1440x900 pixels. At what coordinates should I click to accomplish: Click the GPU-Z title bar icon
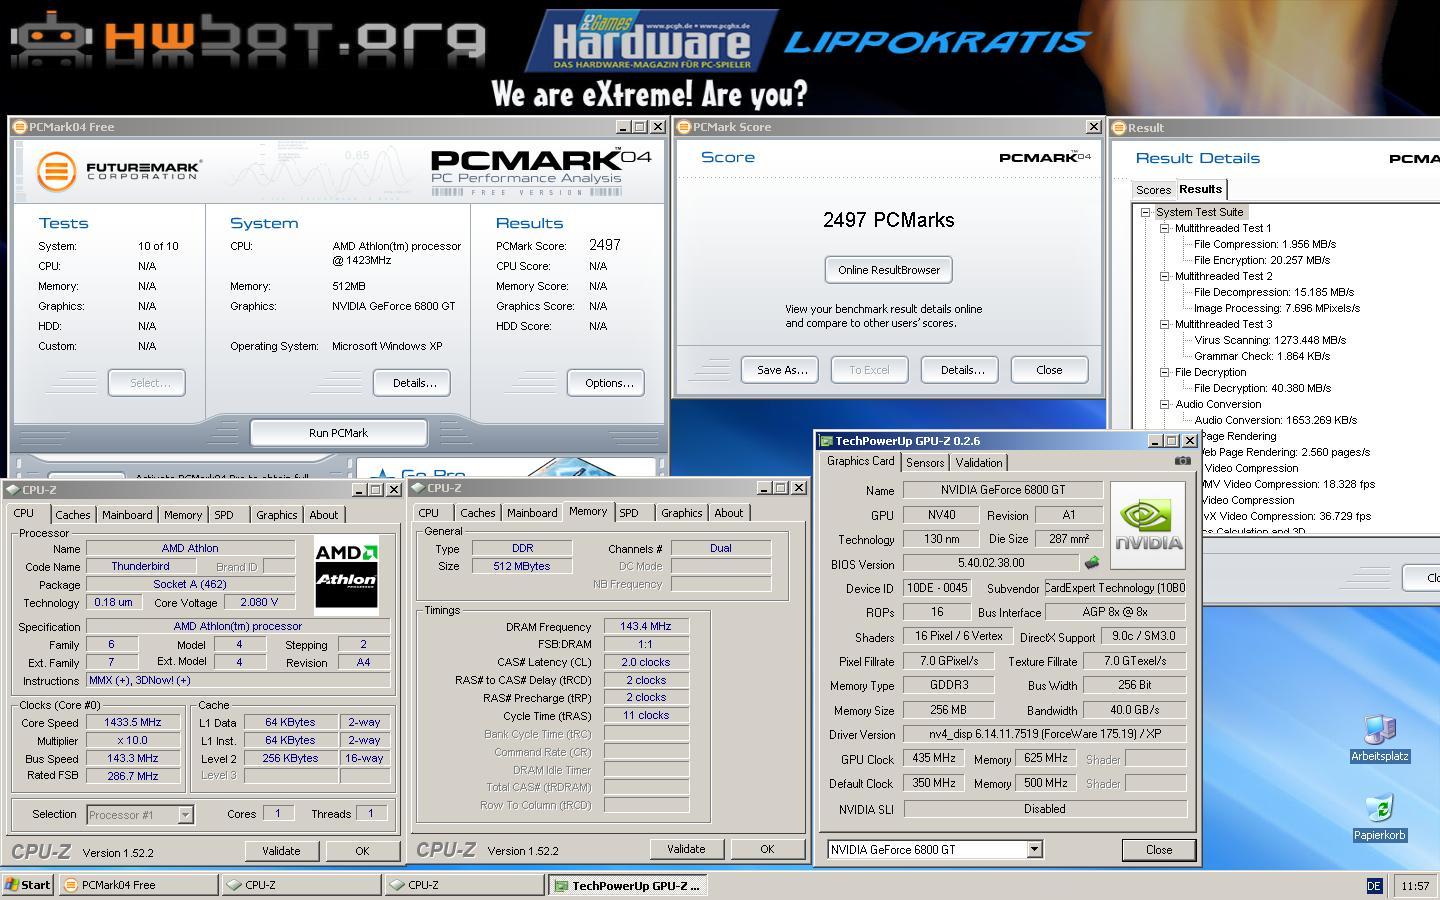(x=826, y=441)
